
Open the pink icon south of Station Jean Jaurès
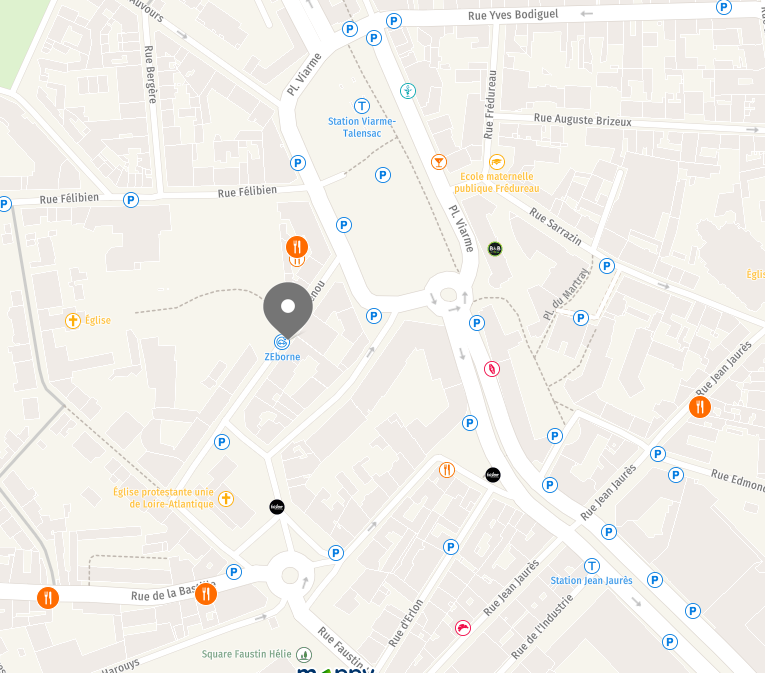(463, 628)
